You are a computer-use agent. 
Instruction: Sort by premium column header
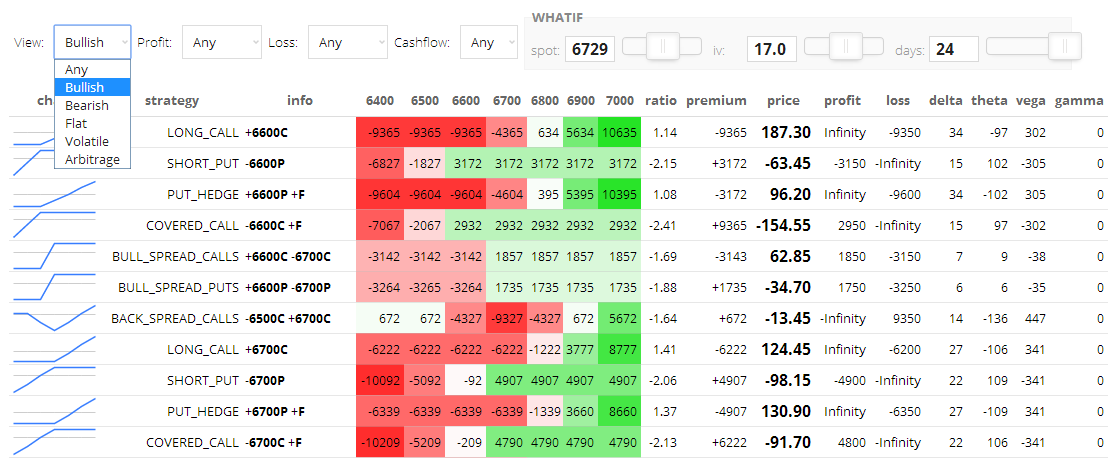[x=716, y=101]
